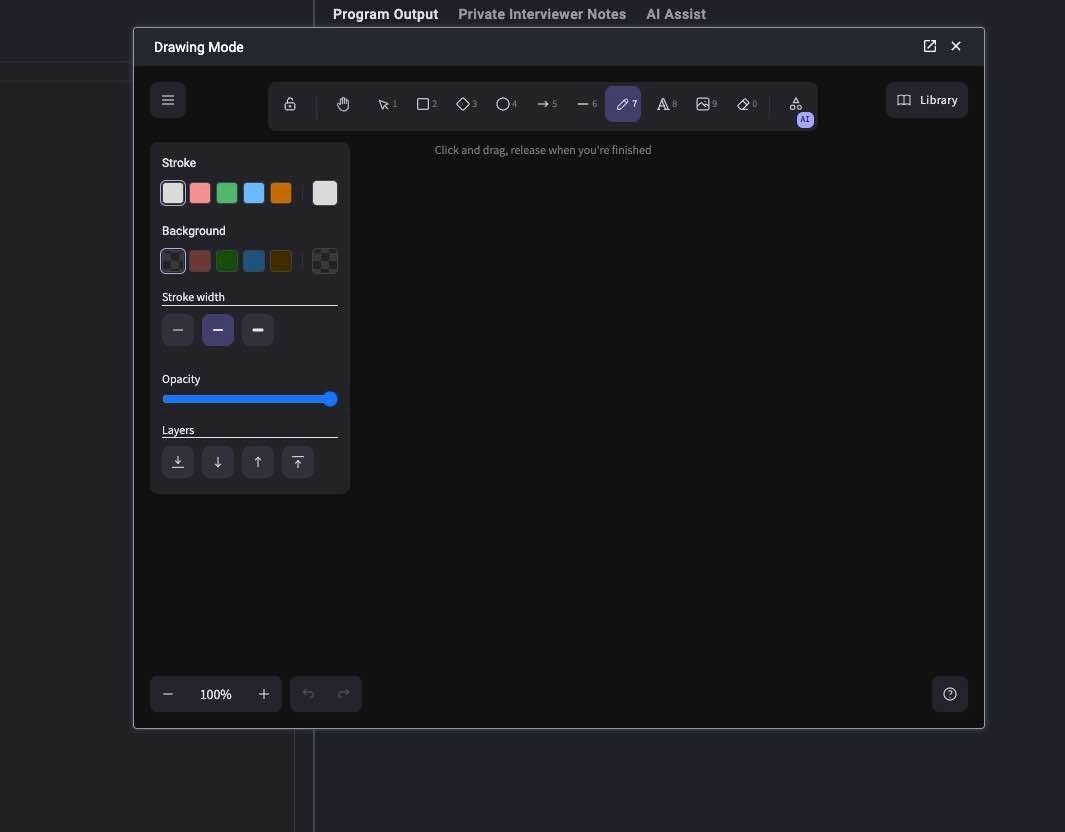Select the Ellipse tool
This screenshot has height=832, width=1065.
coord(504,104)
